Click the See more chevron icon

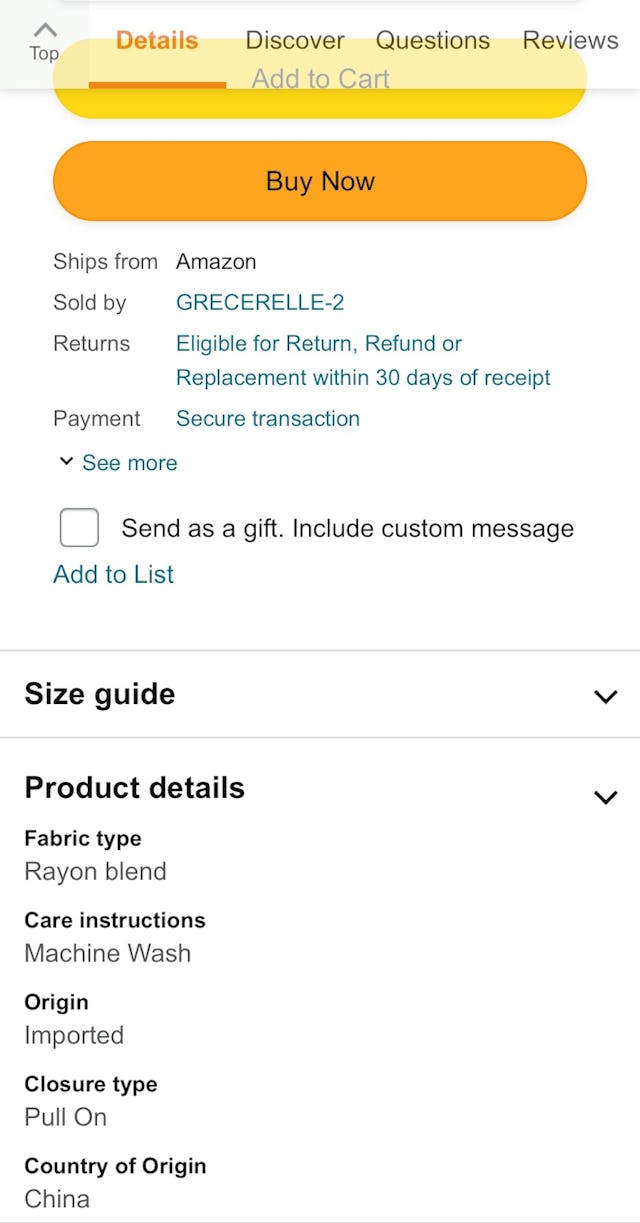point(66,462)
